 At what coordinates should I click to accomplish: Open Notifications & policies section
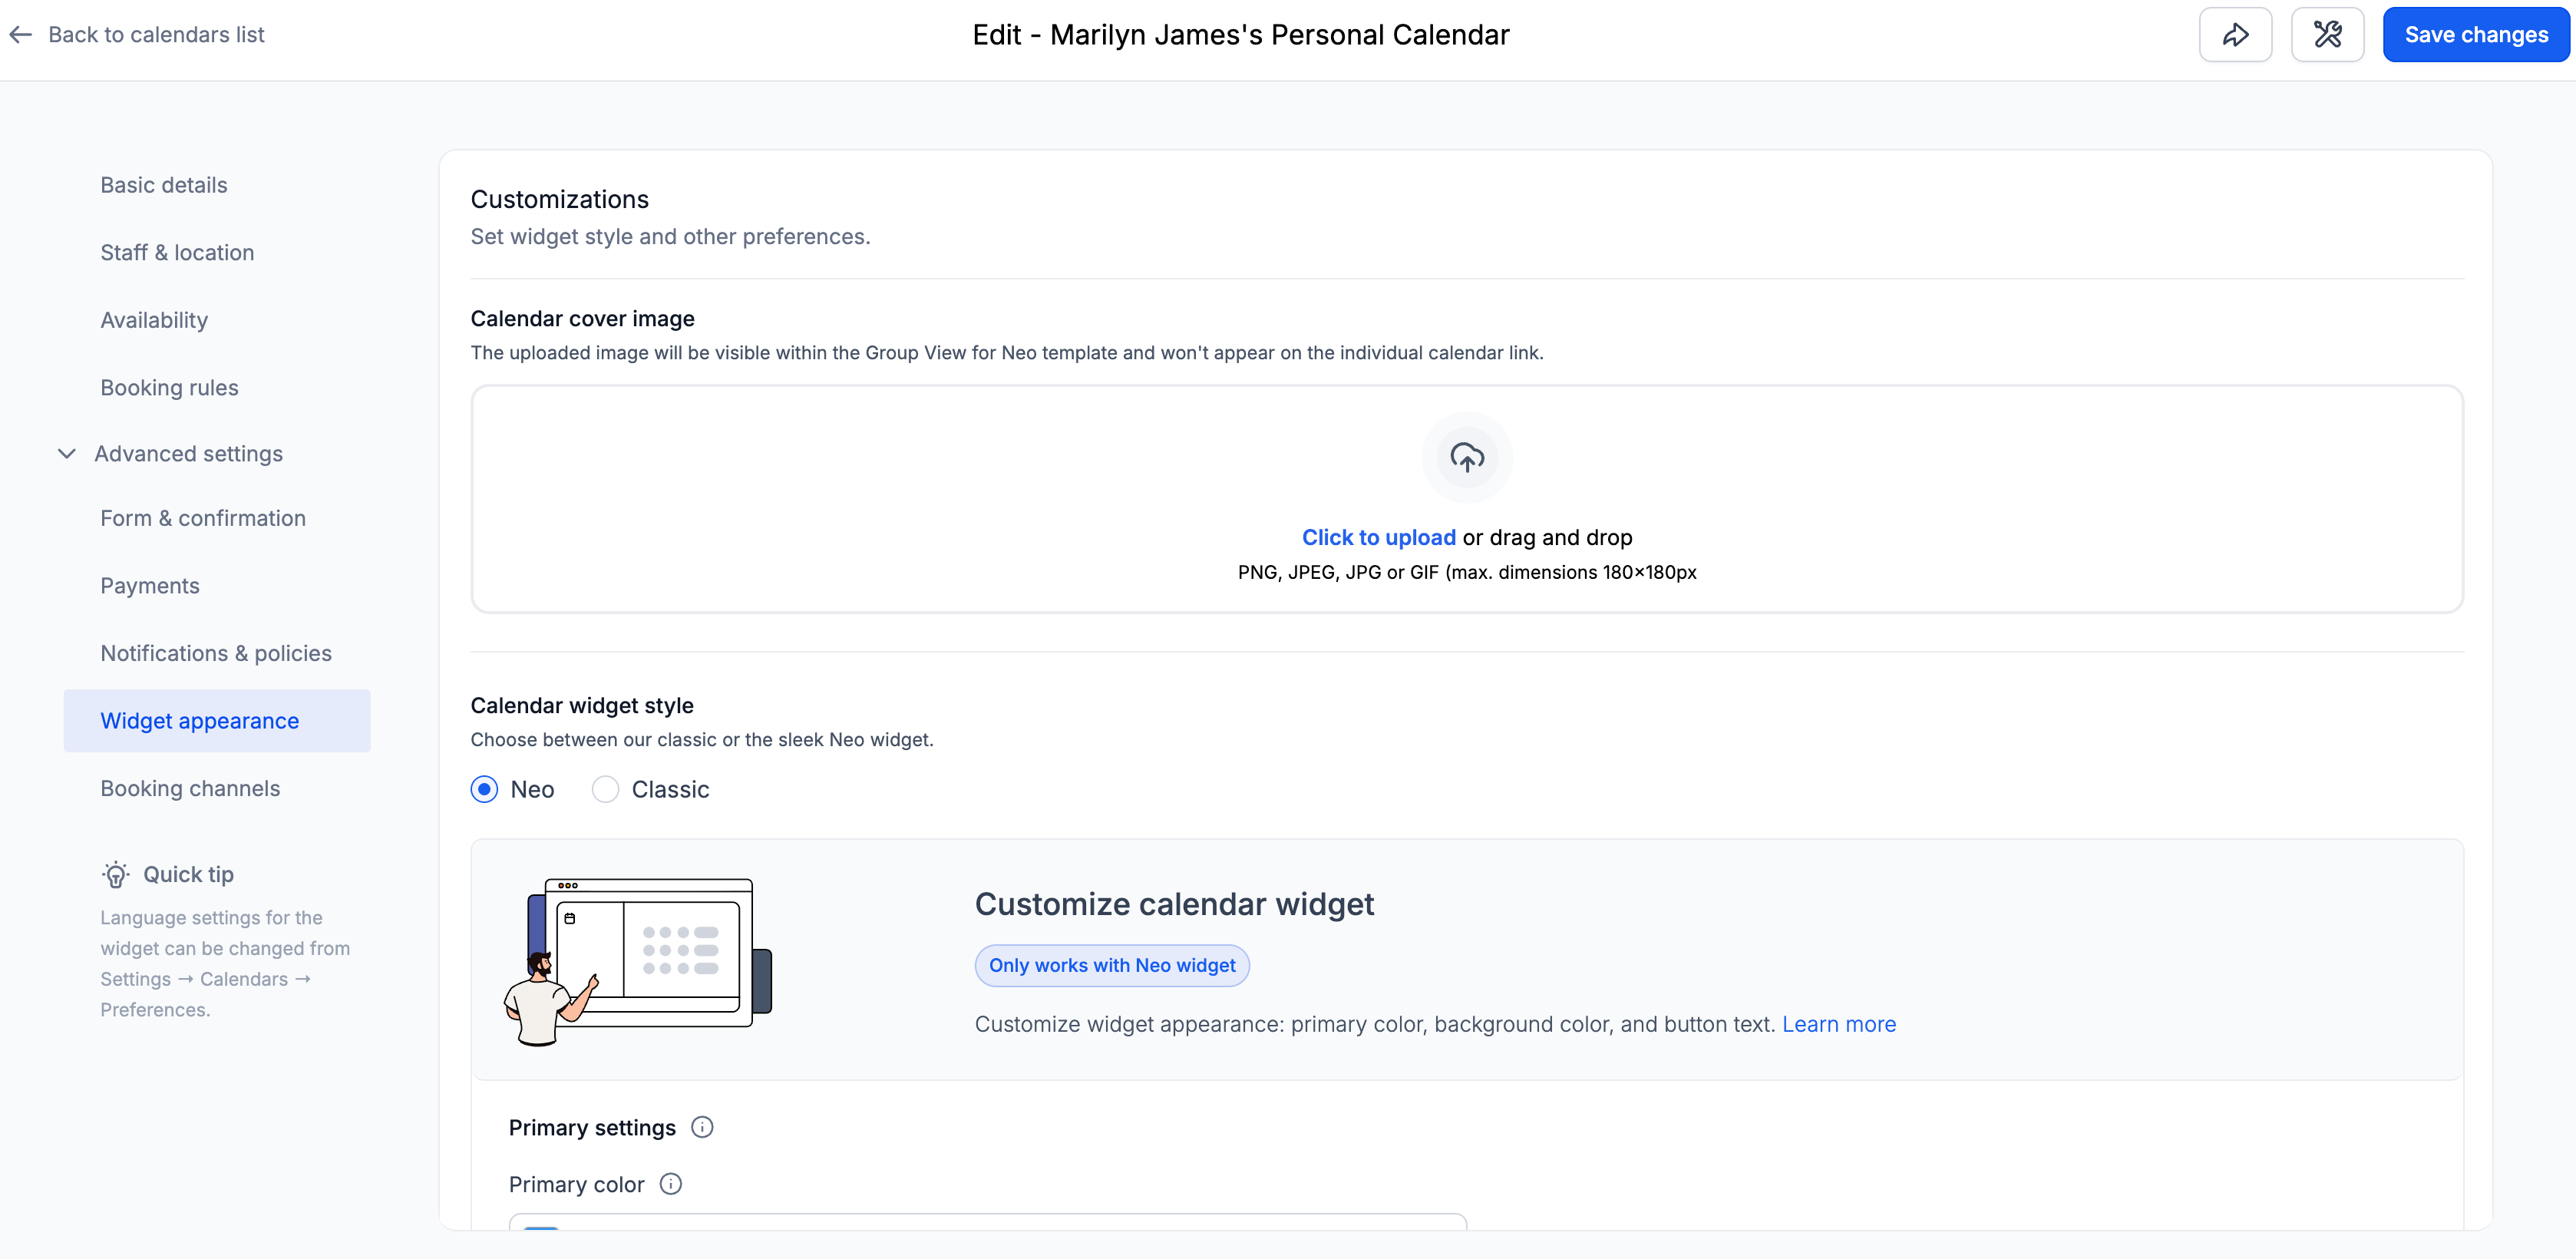(216, 653)
